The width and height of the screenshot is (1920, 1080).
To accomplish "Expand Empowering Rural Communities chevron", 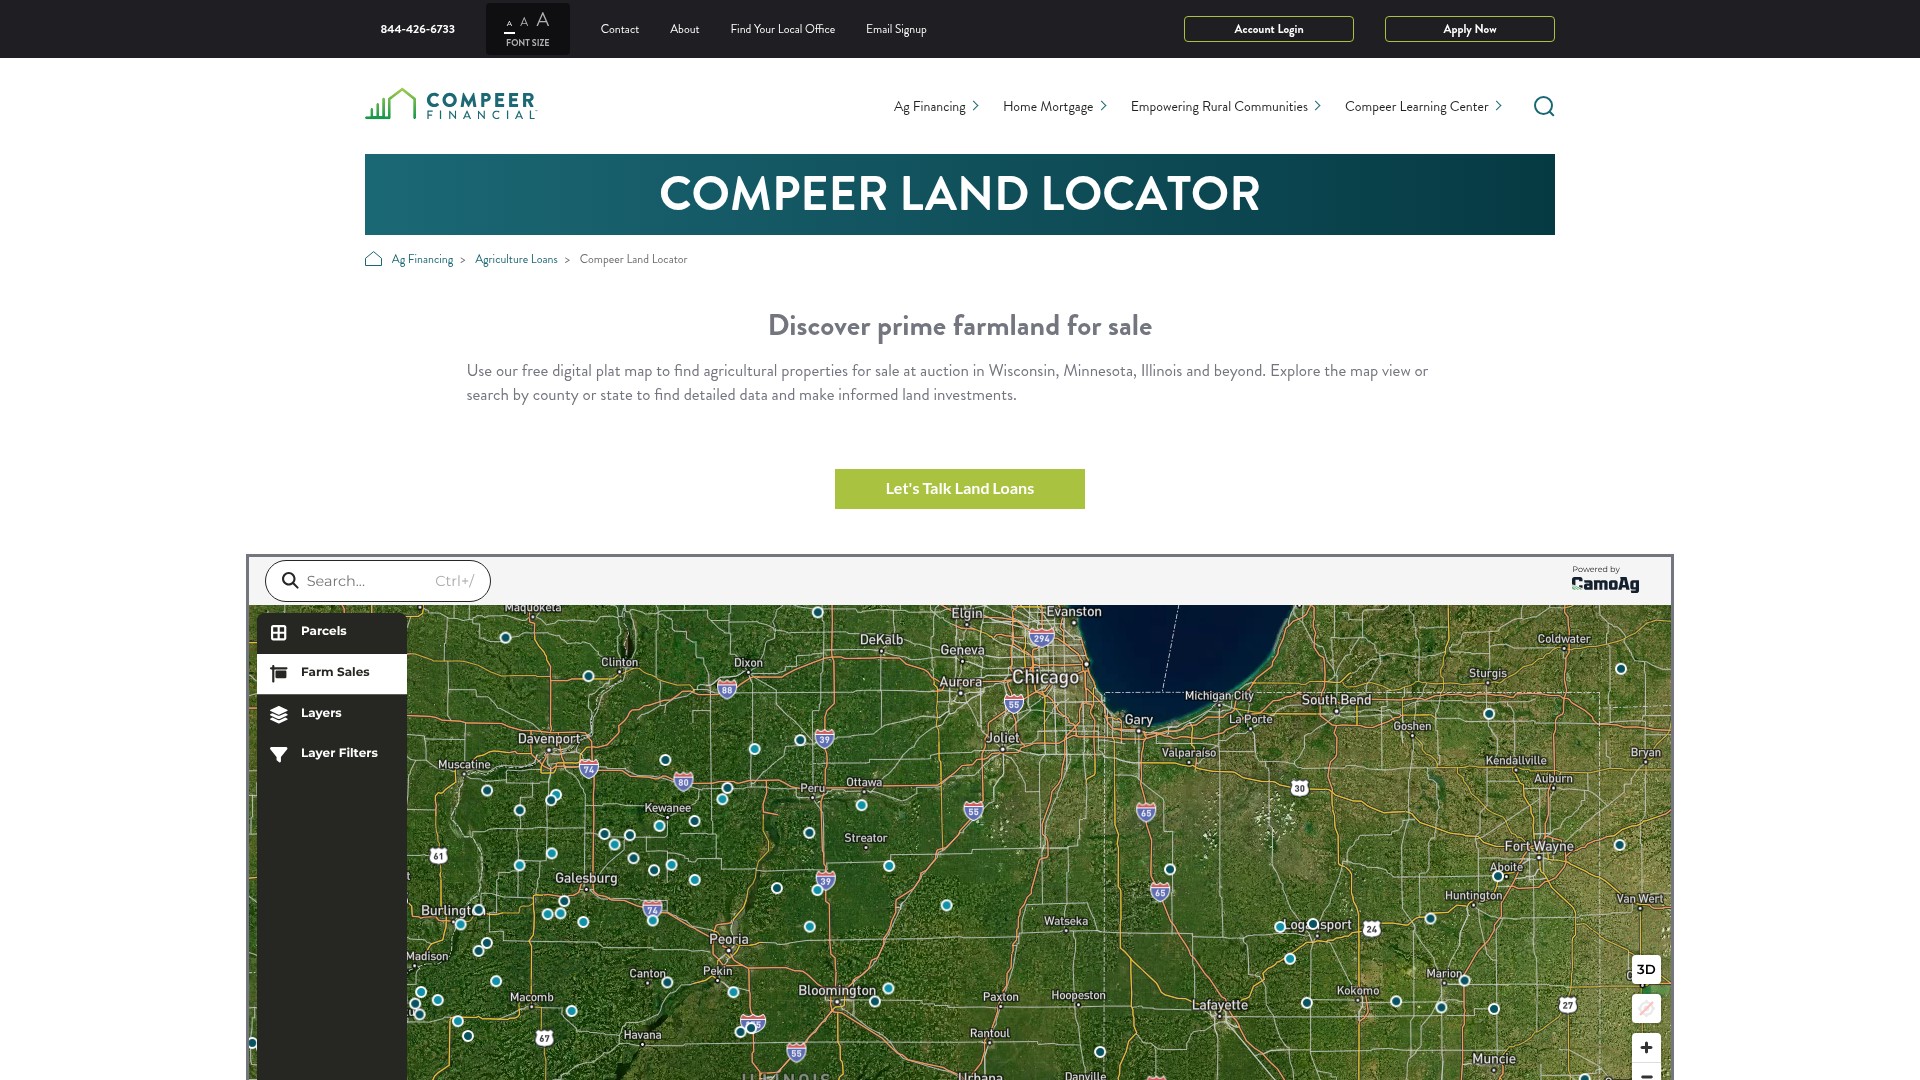I will click(x=1318, y=106).
